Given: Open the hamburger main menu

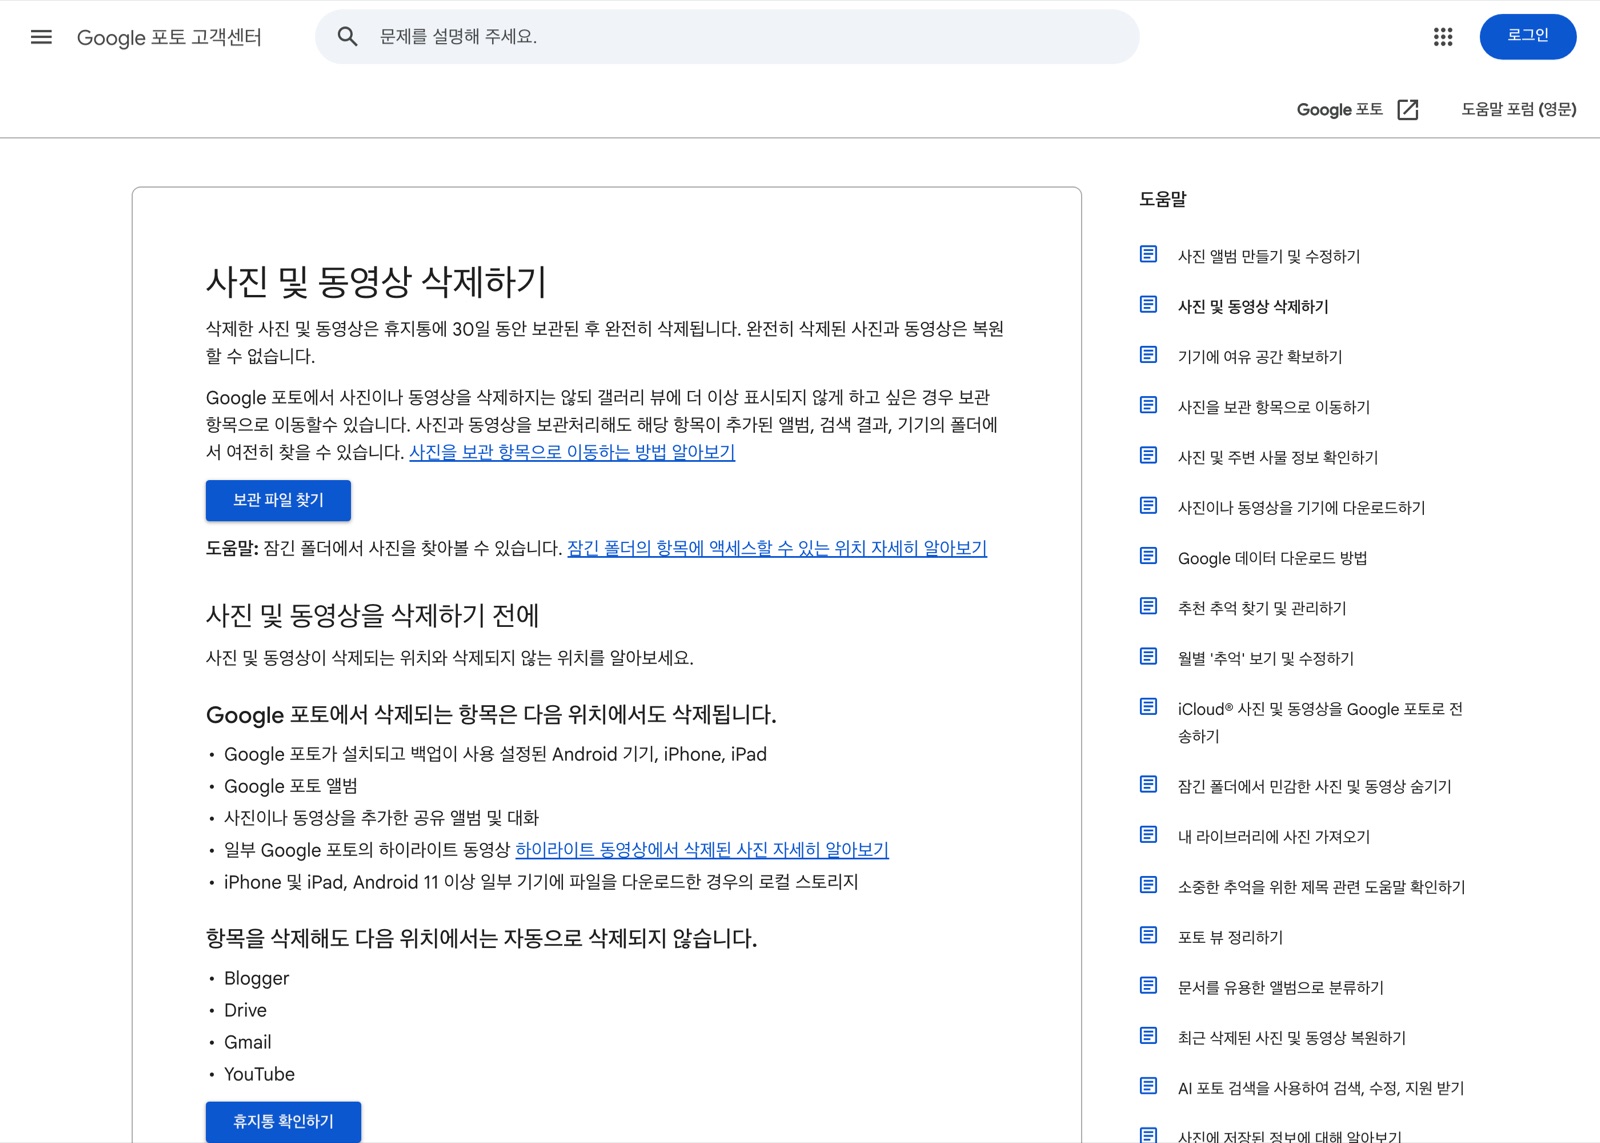Looking at the screenshot, I should [41, 37].
